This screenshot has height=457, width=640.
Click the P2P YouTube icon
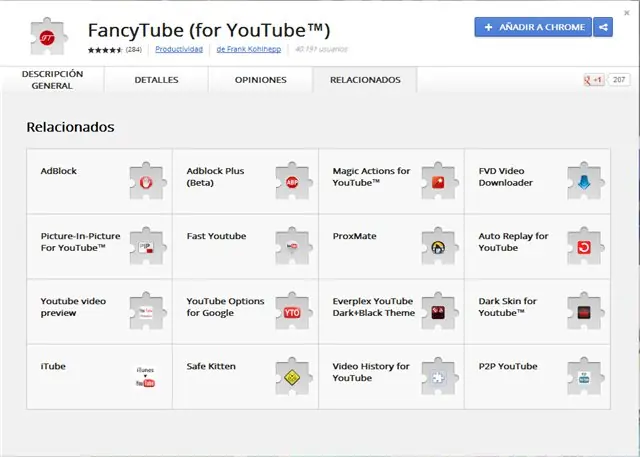(x=586, y=376)
